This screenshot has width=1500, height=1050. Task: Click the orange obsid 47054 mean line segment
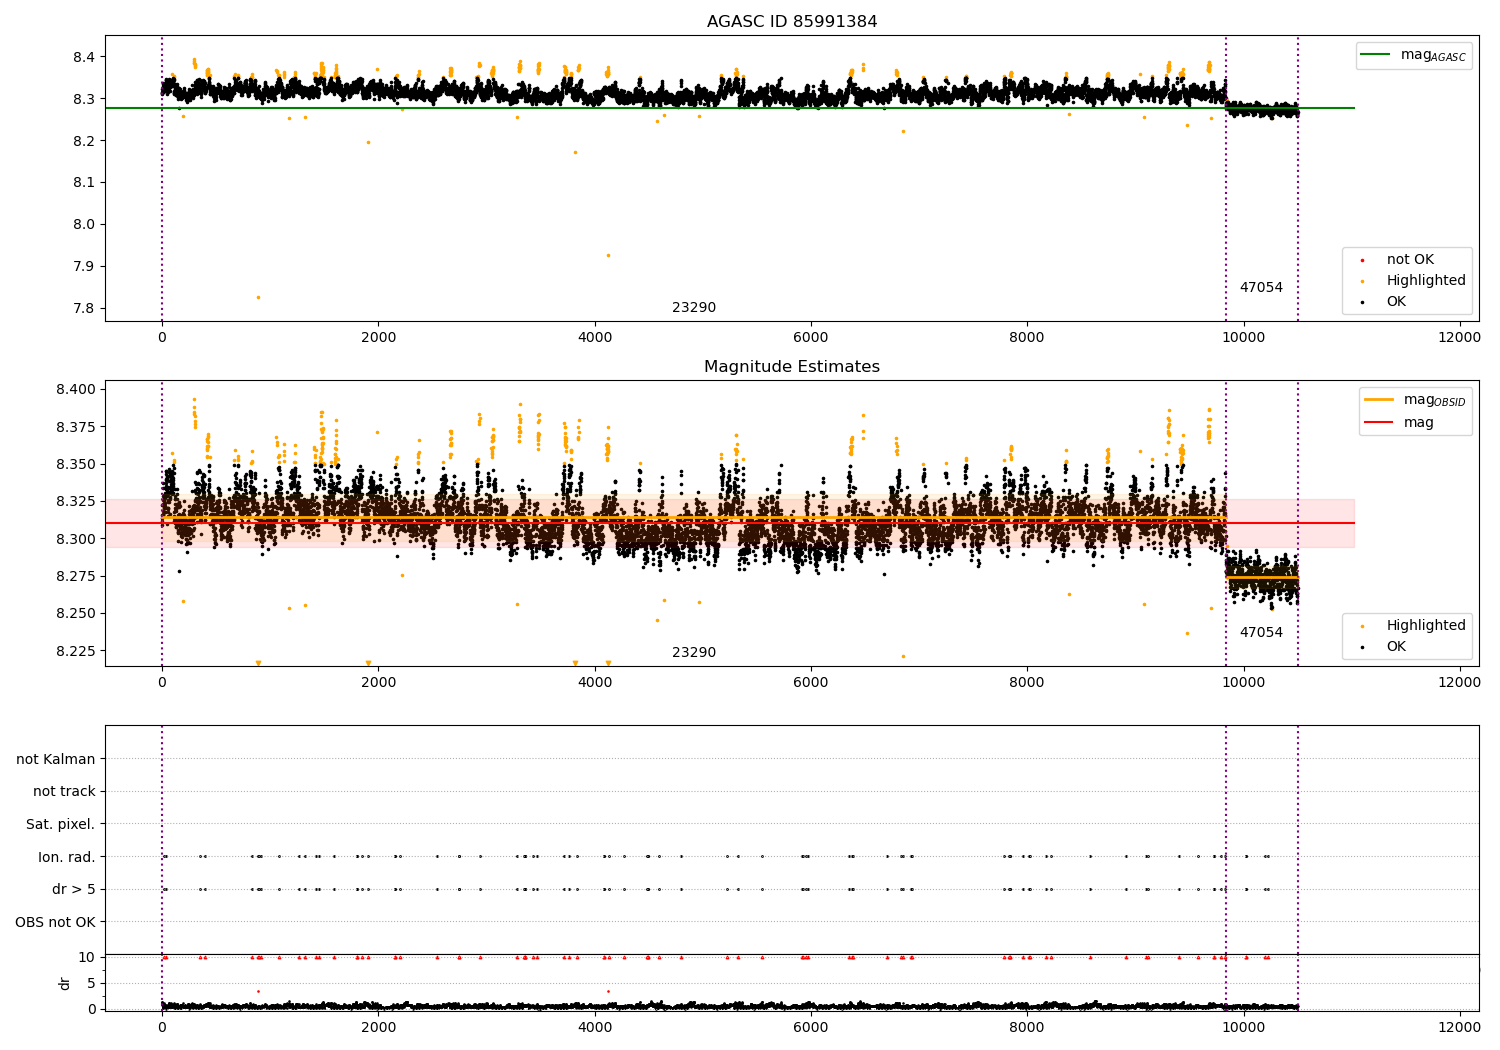[1262, 578]
